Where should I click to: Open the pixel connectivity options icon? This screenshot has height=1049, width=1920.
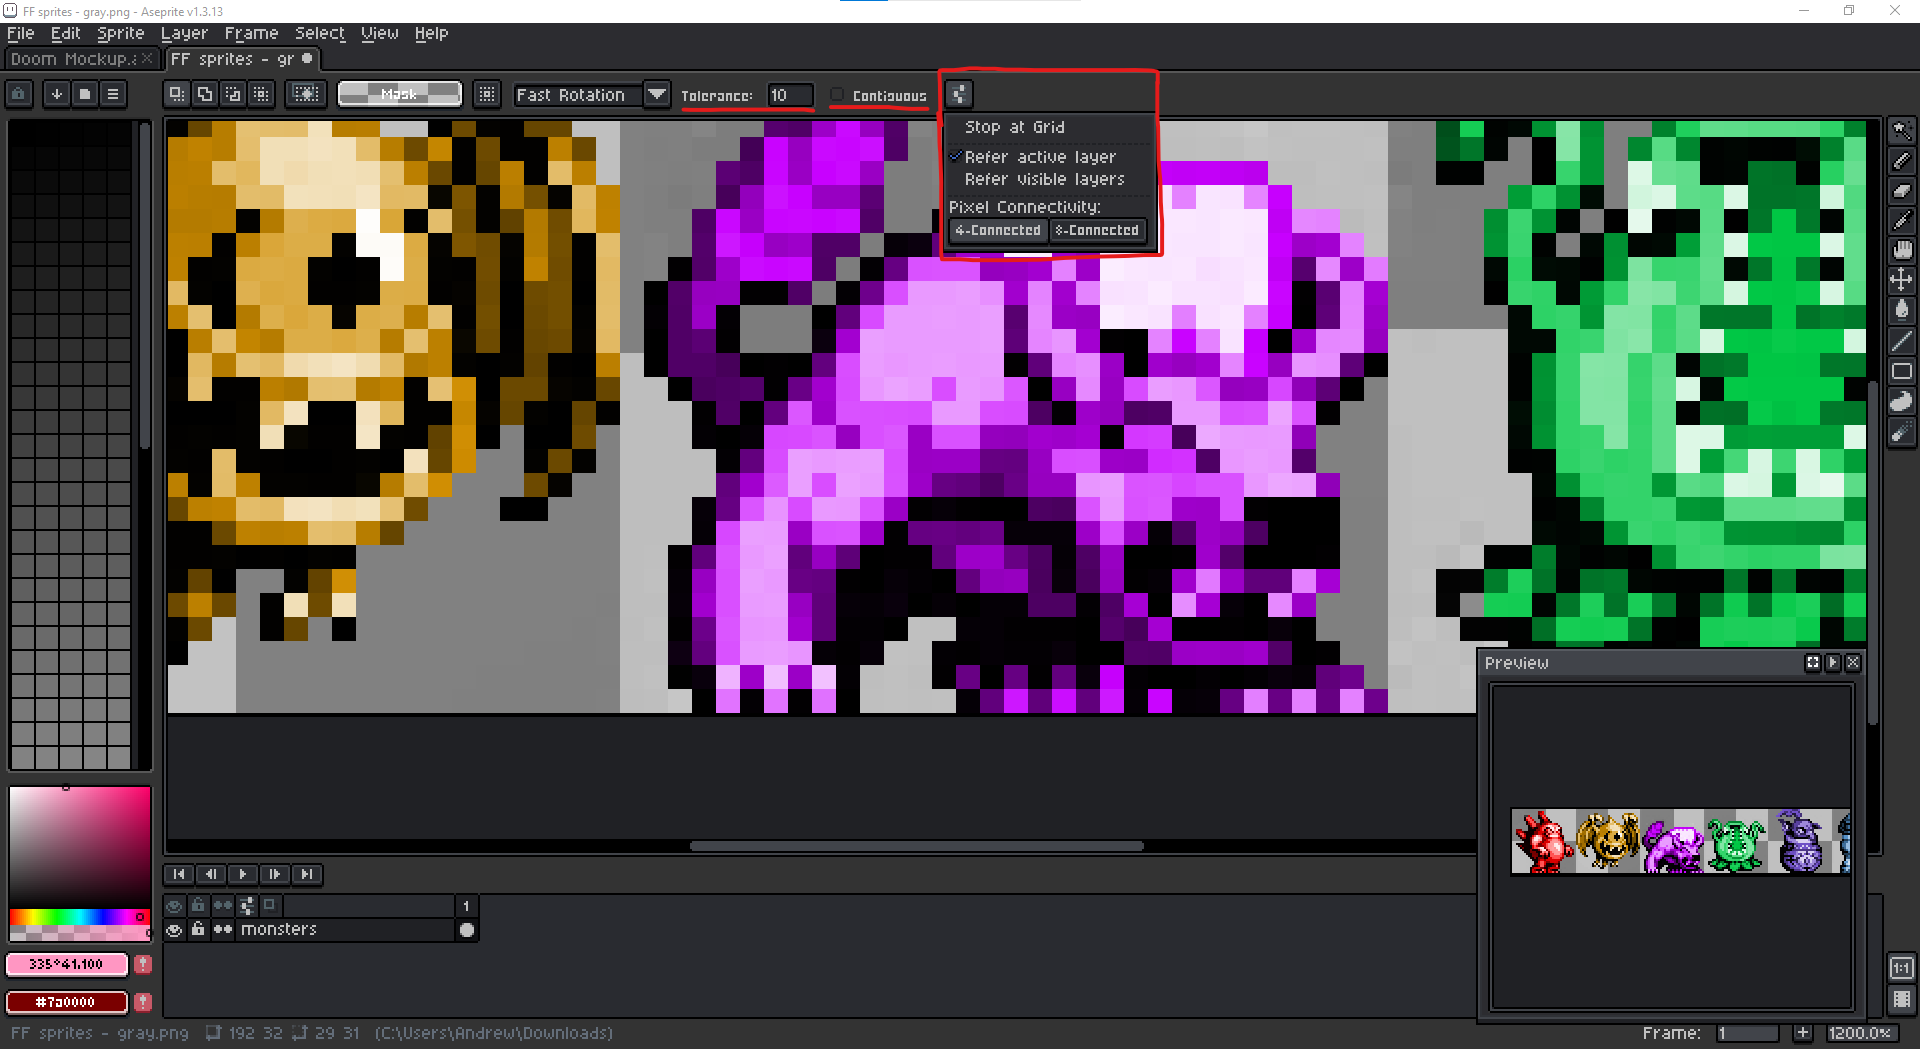(x=959, y=94)
